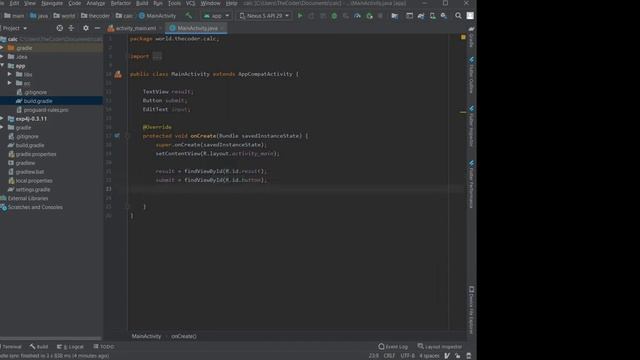Open the Event Log
The image size is (640, 360).
(393, 347)
